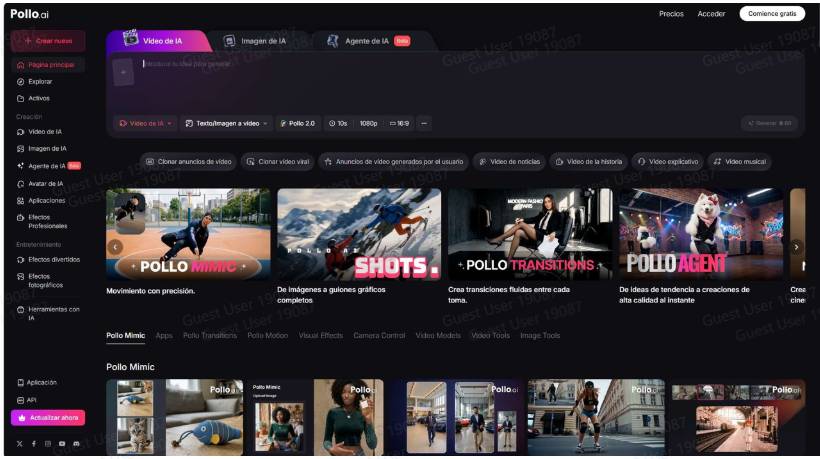The width and height of the screenshot is (820, 459).
Task: Open Explorar in the sidebar
Action: tap(40, 81)
